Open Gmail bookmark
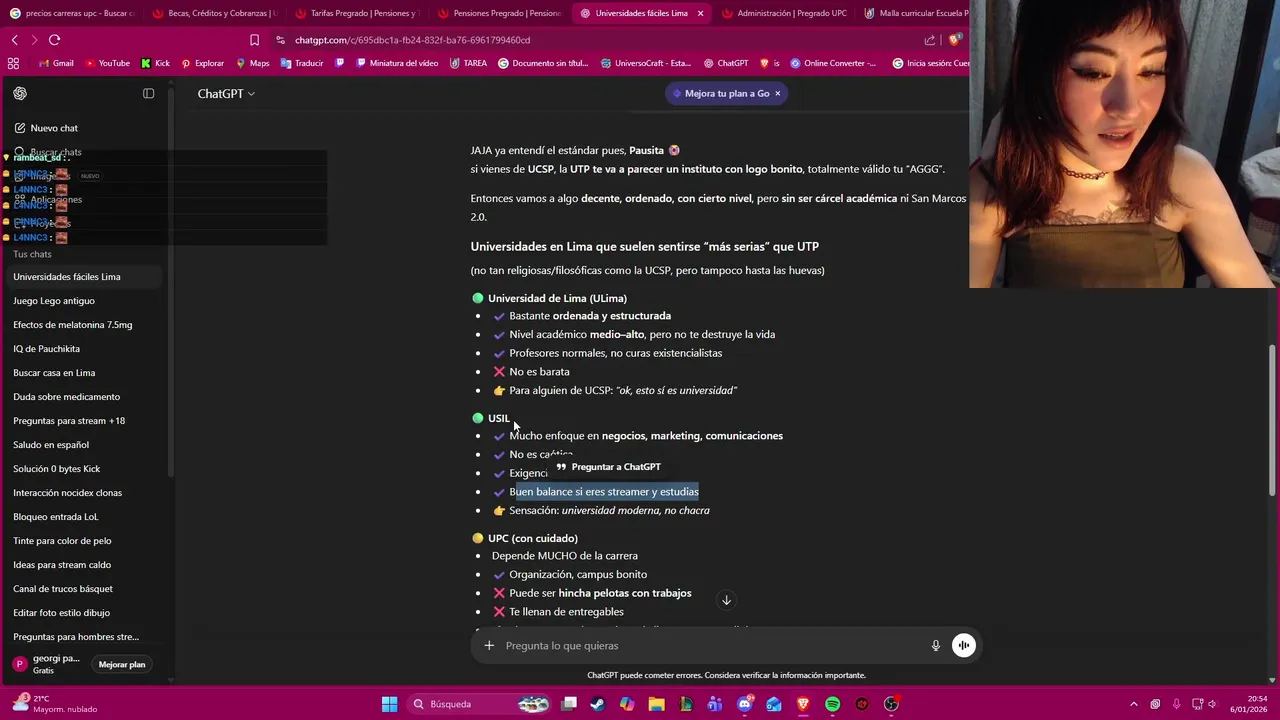 point(56,63)
